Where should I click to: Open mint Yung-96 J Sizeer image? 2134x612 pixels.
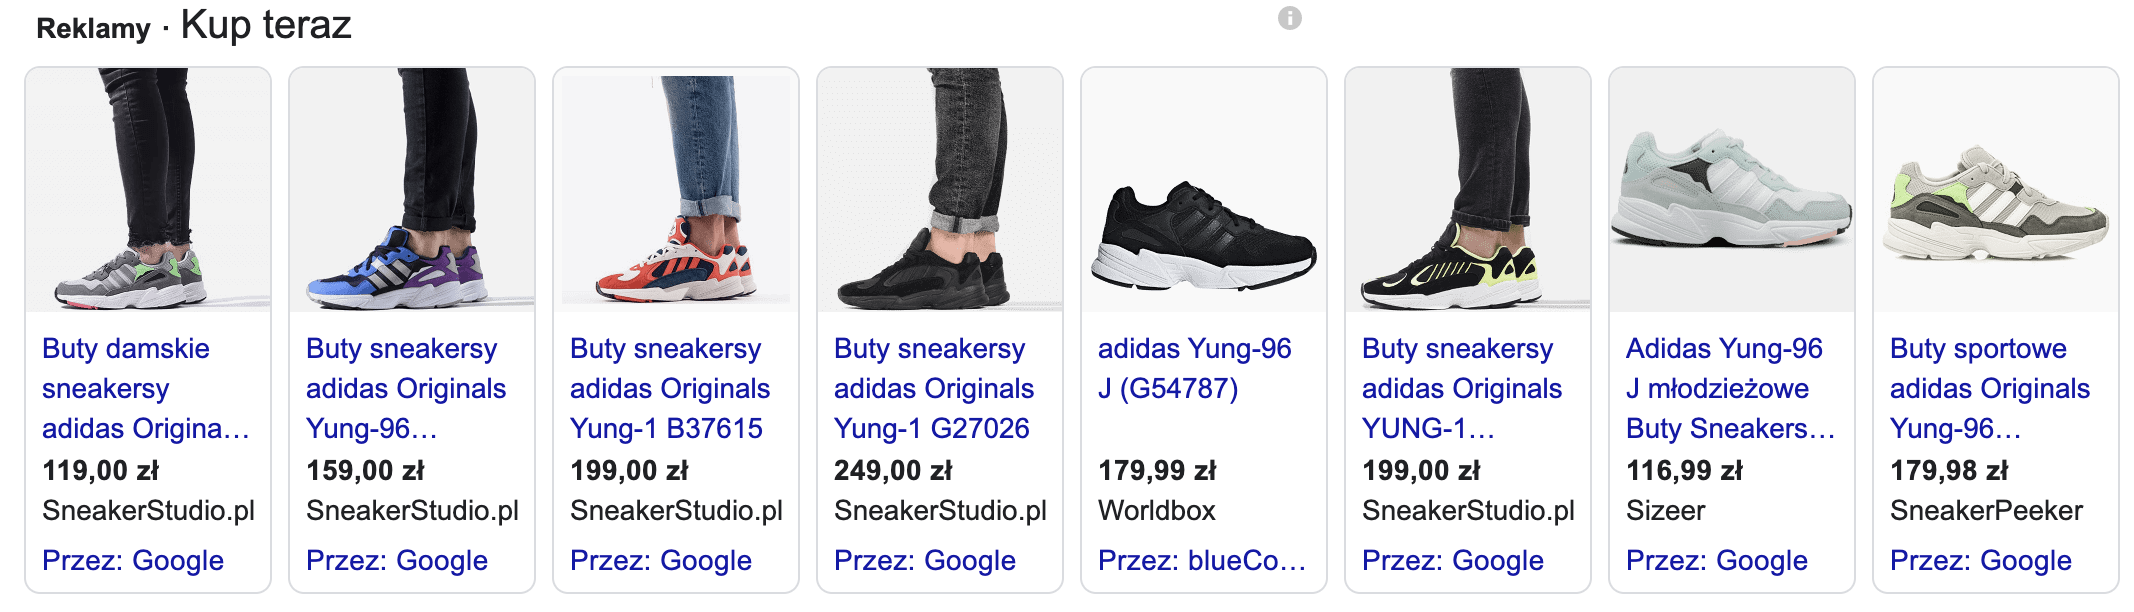pos(1732,190)
